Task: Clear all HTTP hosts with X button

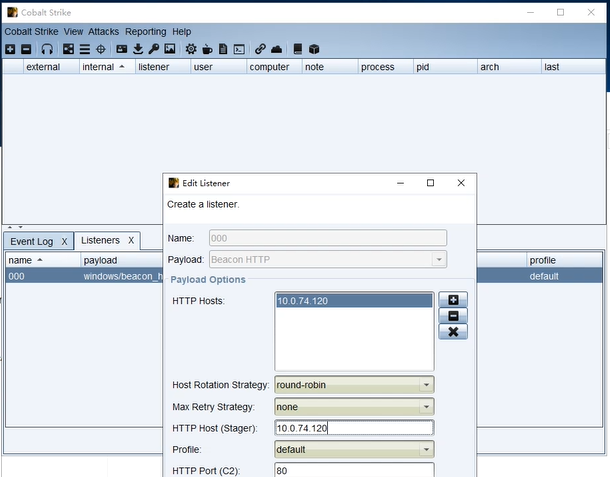Action: pos(453,332)
